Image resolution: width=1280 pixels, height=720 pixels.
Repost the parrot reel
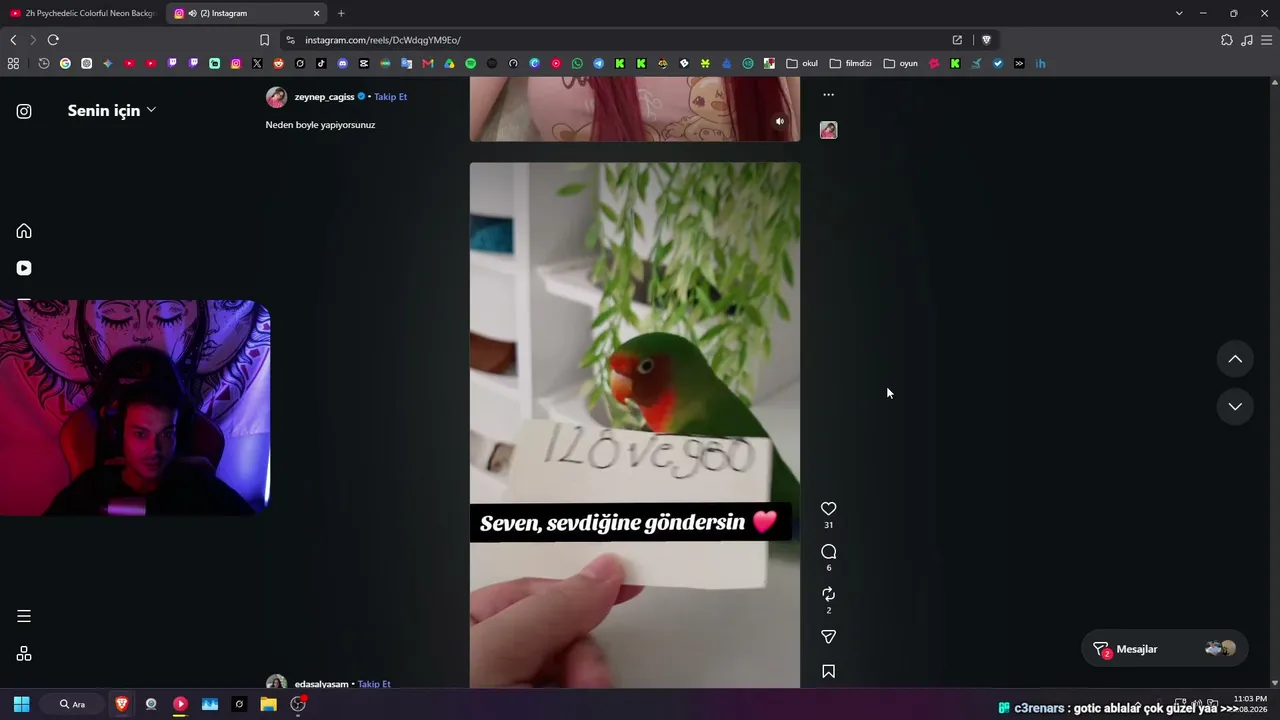click(x=828, y=594)
